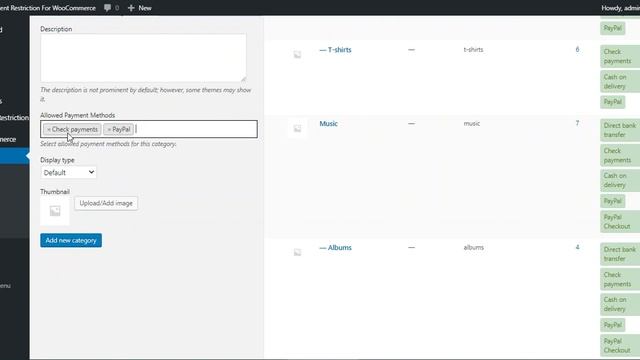
Task: Click the Add new category button
Action: click(x=71, y=240)
